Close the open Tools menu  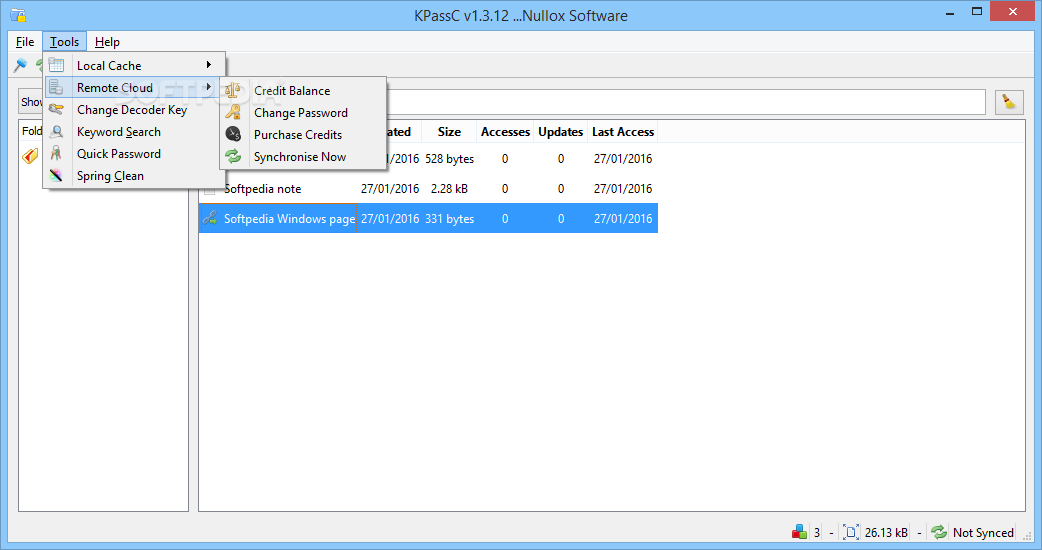click(x=64, y=42)
